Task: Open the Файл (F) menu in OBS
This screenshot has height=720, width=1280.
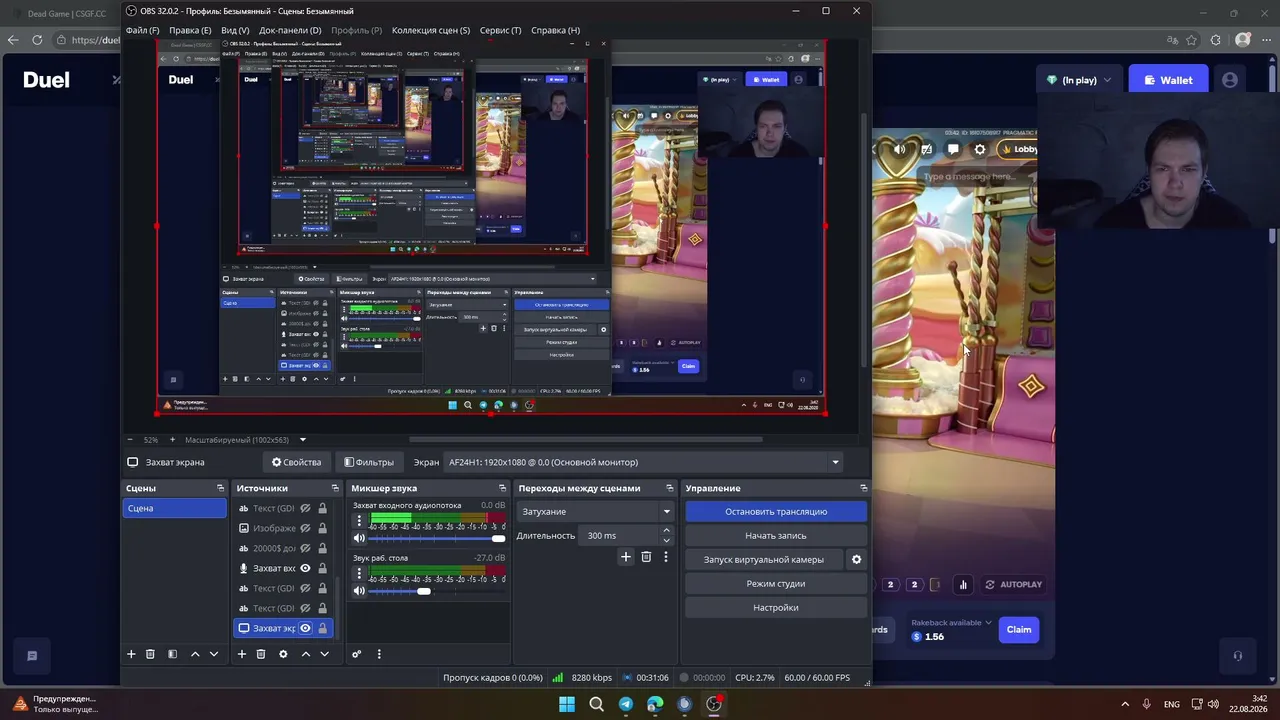Action: 142,30
